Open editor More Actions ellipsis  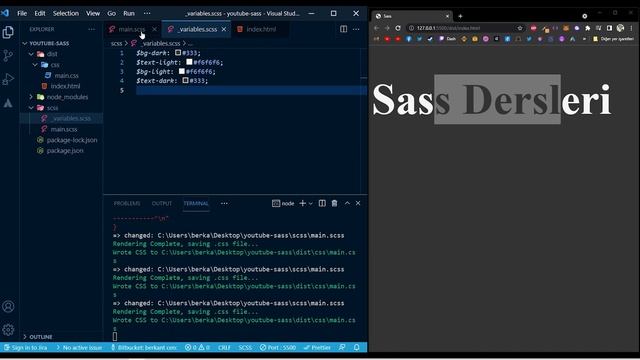tap(356, 29)
